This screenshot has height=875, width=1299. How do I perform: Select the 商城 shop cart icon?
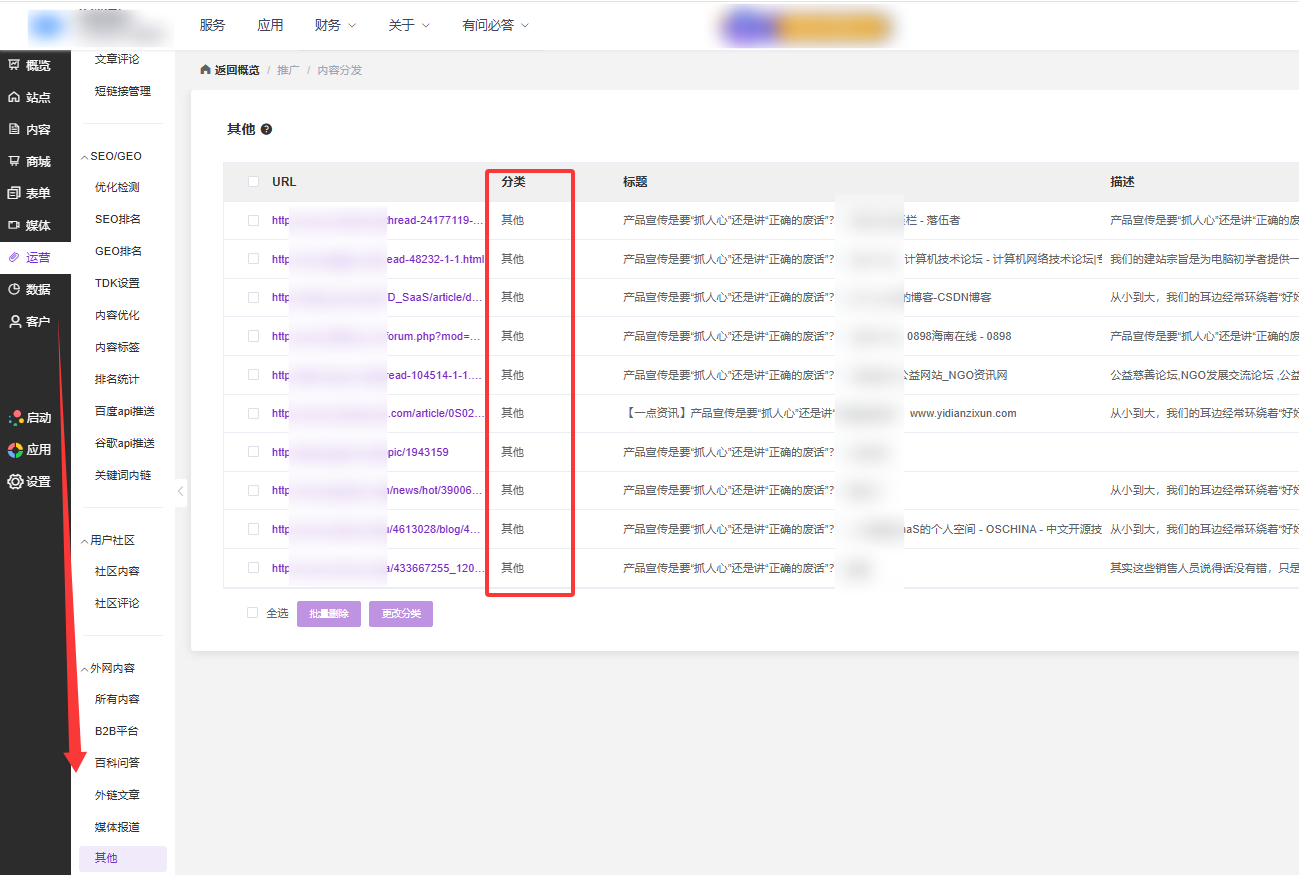tap(14, 161)
